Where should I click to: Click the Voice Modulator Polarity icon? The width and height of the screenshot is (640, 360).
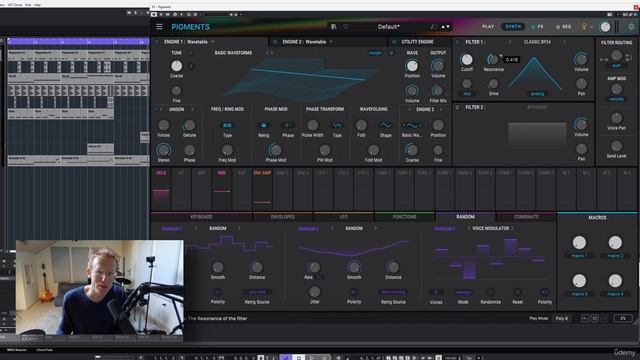pyautogui.click(x=544, y=292)
